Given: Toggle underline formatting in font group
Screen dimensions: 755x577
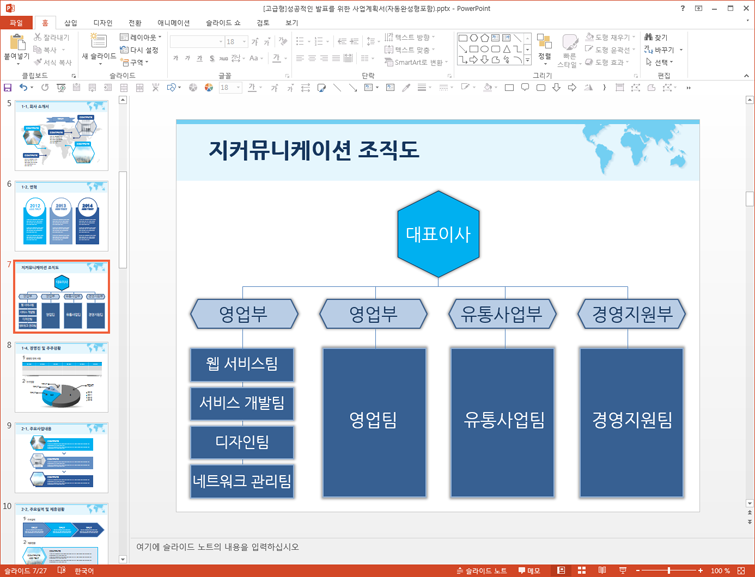Looking at the screenshot, I should coord(199,58).
